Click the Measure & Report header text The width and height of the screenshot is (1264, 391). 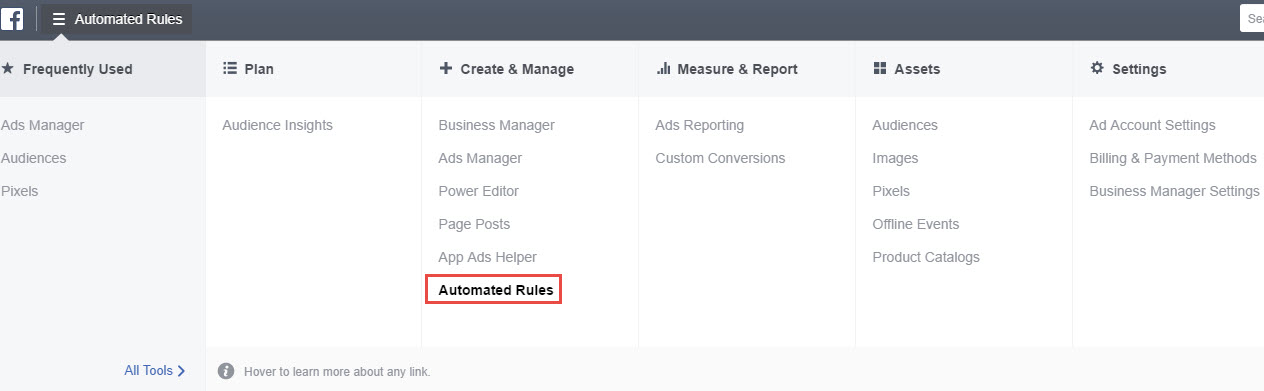coord(737,69)
